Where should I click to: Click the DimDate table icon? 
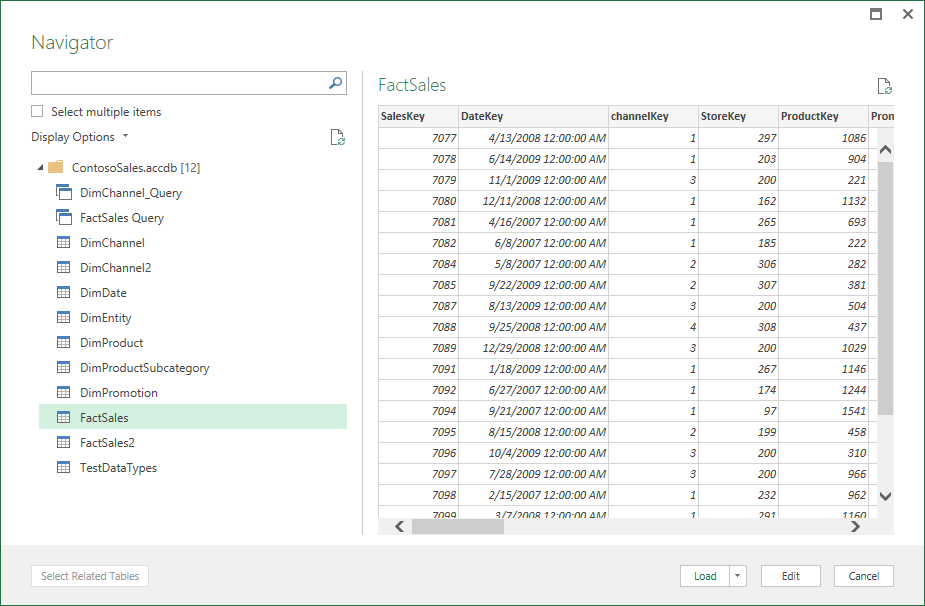point(64,293)
